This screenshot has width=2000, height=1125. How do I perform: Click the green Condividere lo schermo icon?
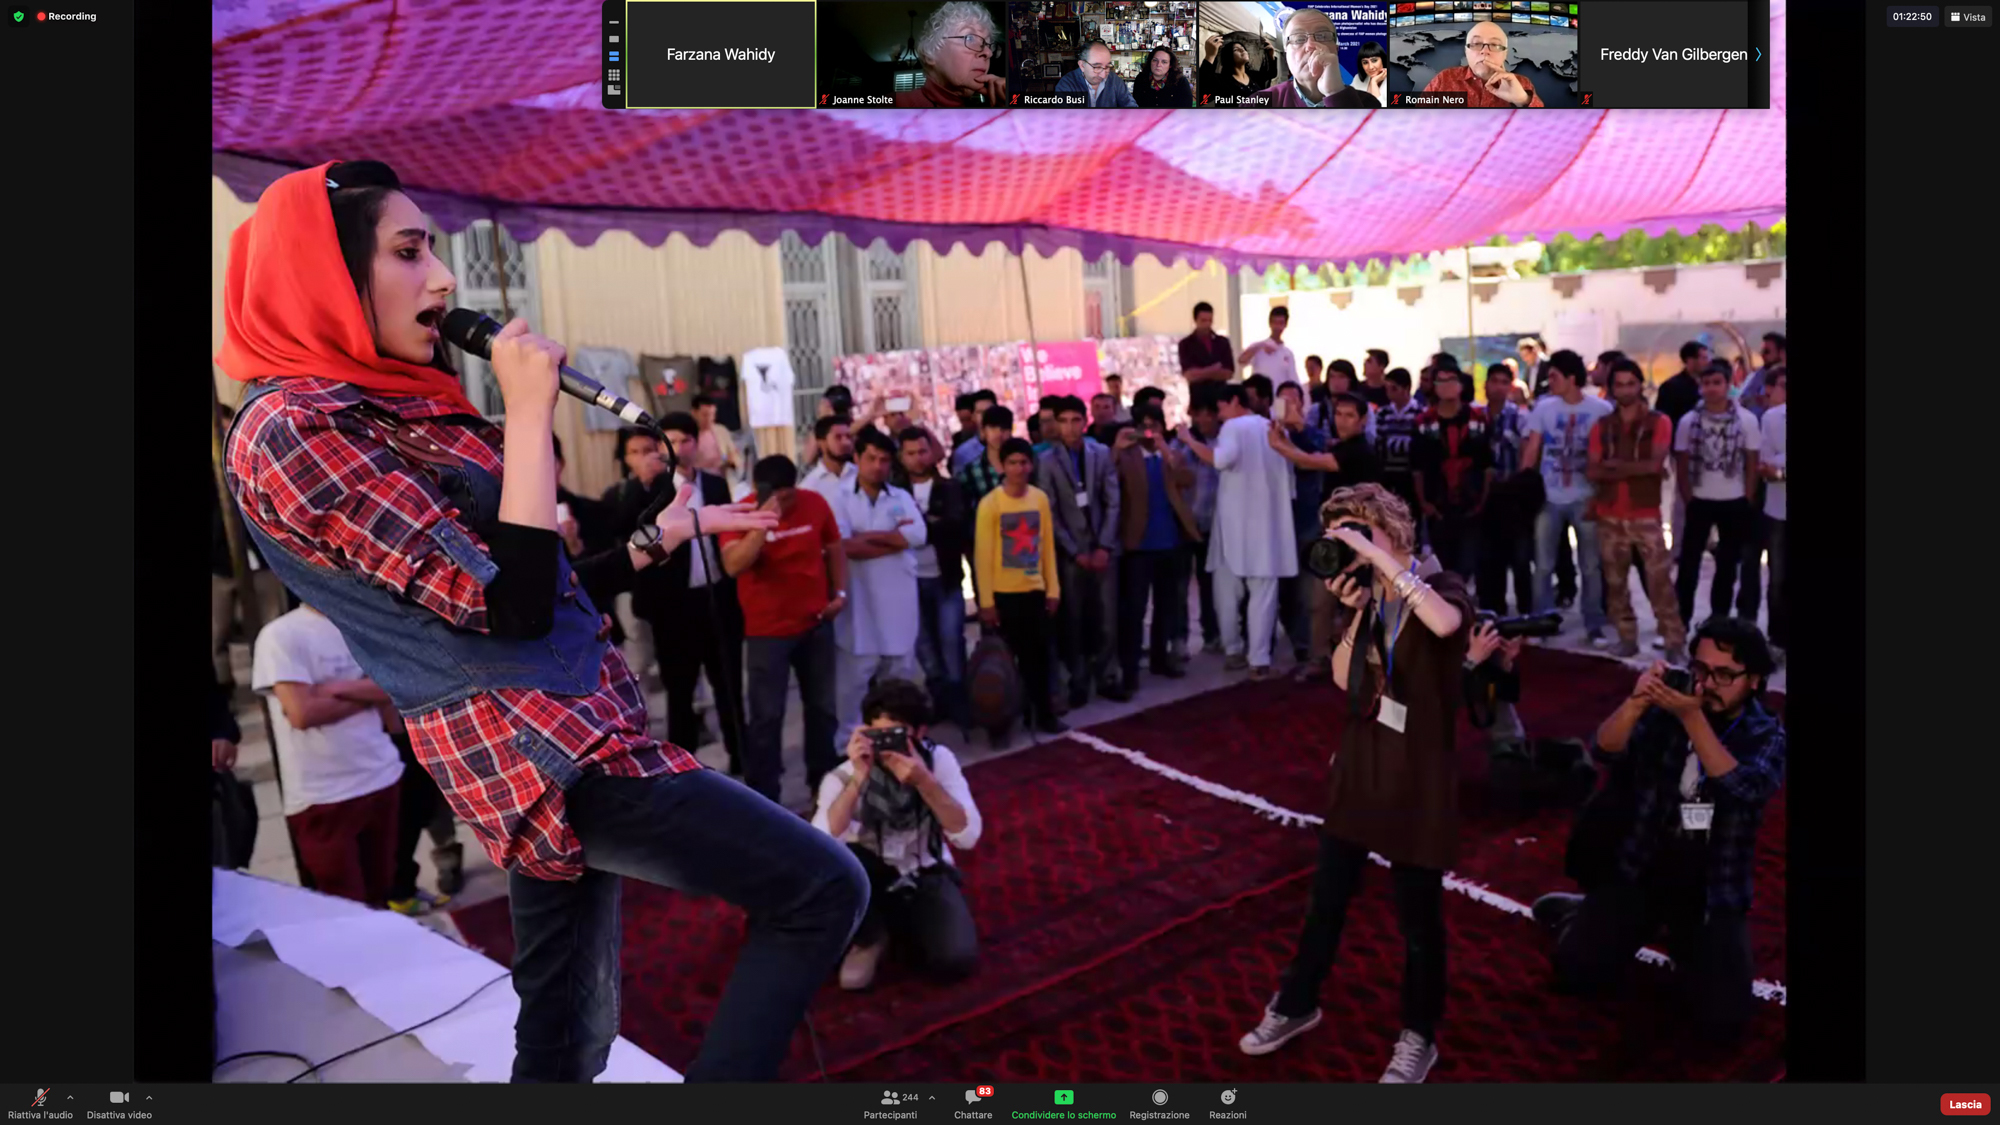pyautogui.click(x=1063, y=1097)
